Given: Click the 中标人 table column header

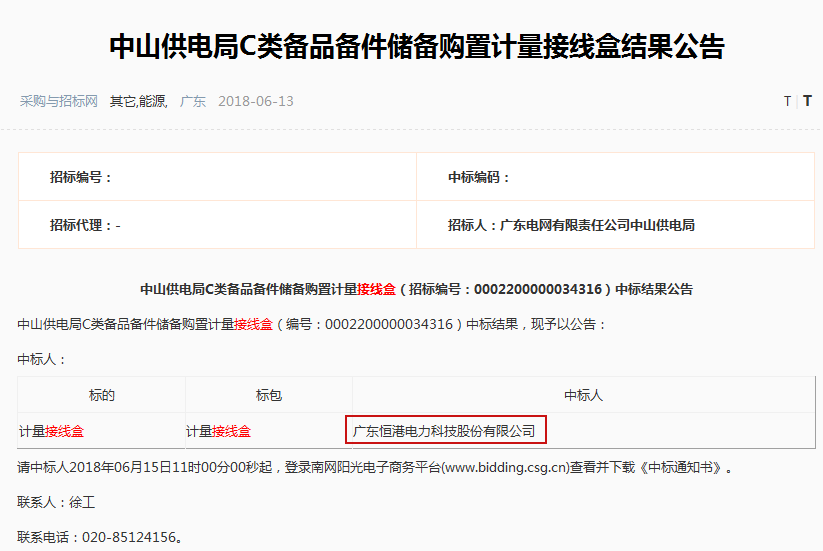Looking at the screenshot, I should 583,395.
